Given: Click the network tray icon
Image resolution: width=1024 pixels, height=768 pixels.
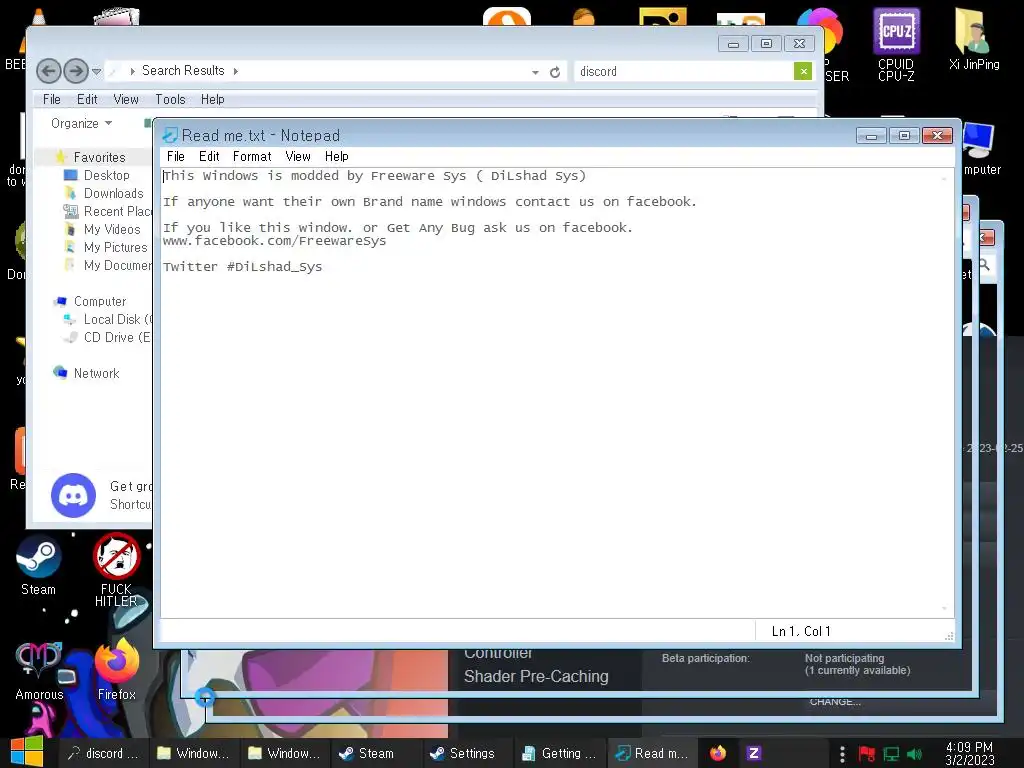Looking at the screenshot, I should click(891, 754).
